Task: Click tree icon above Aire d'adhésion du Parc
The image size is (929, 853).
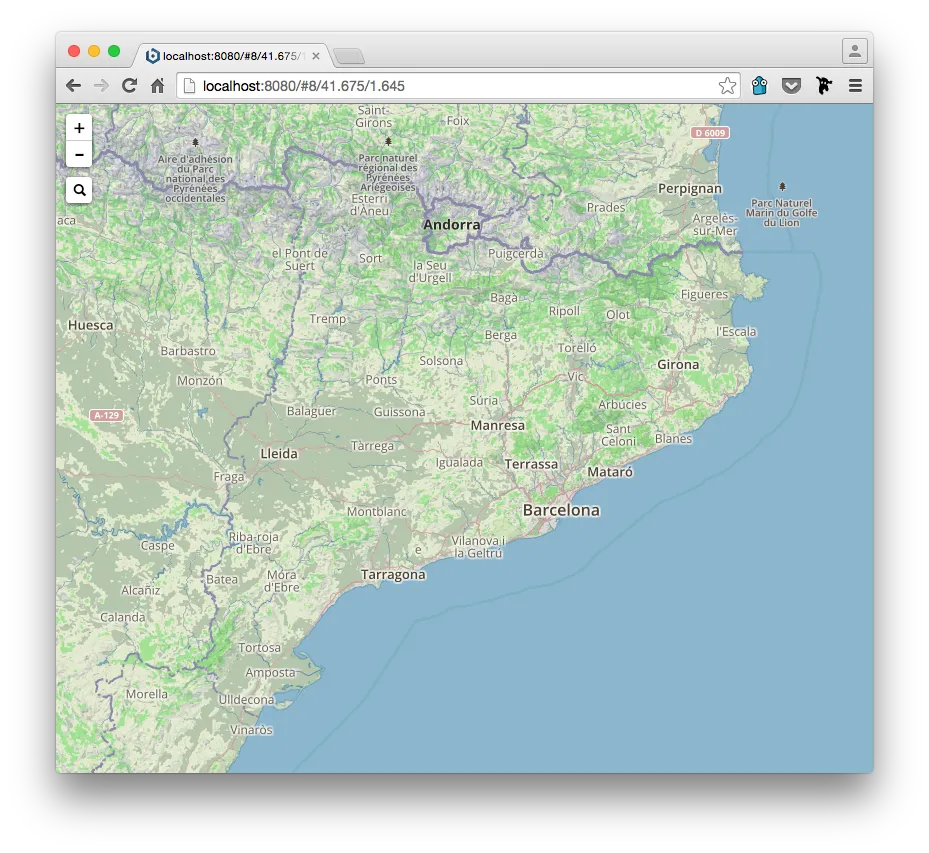Action: point(196,143)
